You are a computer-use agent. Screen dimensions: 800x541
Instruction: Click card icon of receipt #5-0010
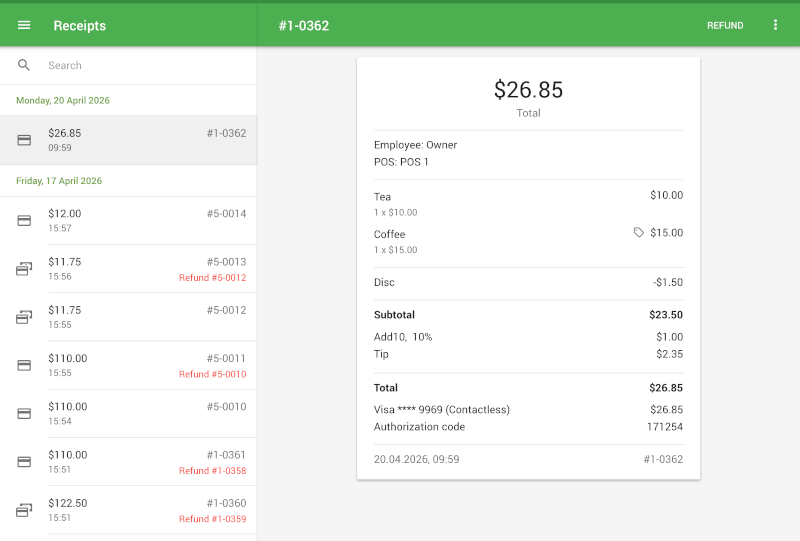[x=24, y=413]
